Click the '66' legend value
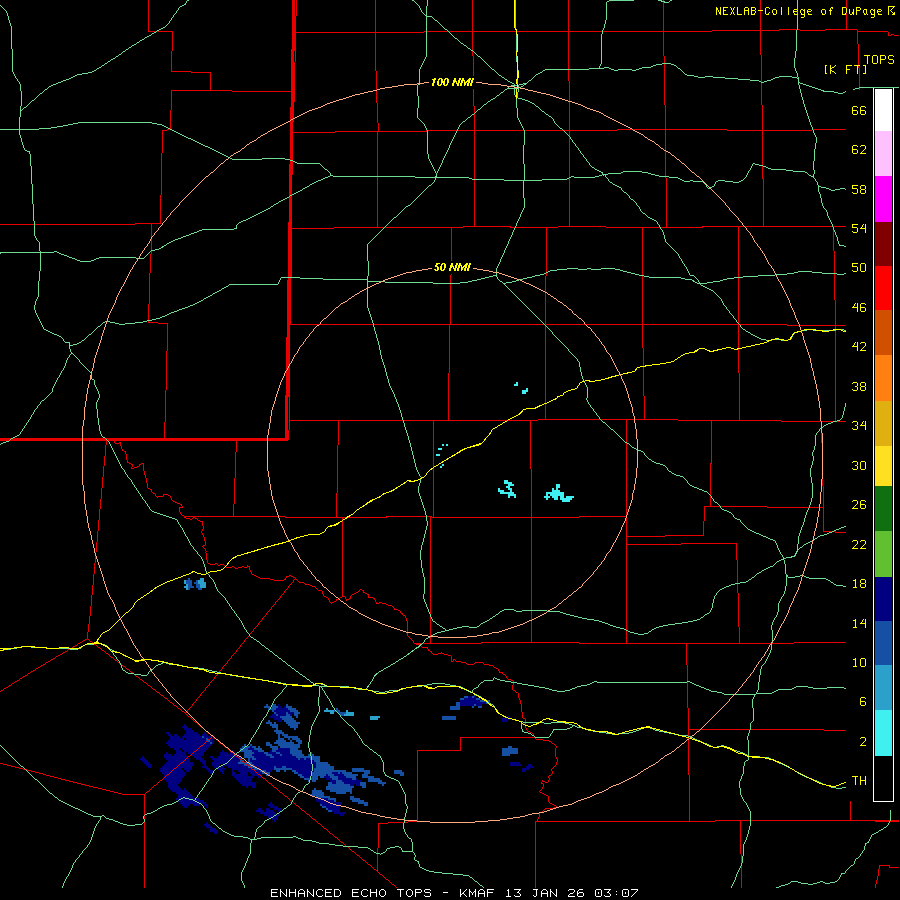The height and width of the screenshot is (900, 900). pyautogui.click(x=859, y=110)
